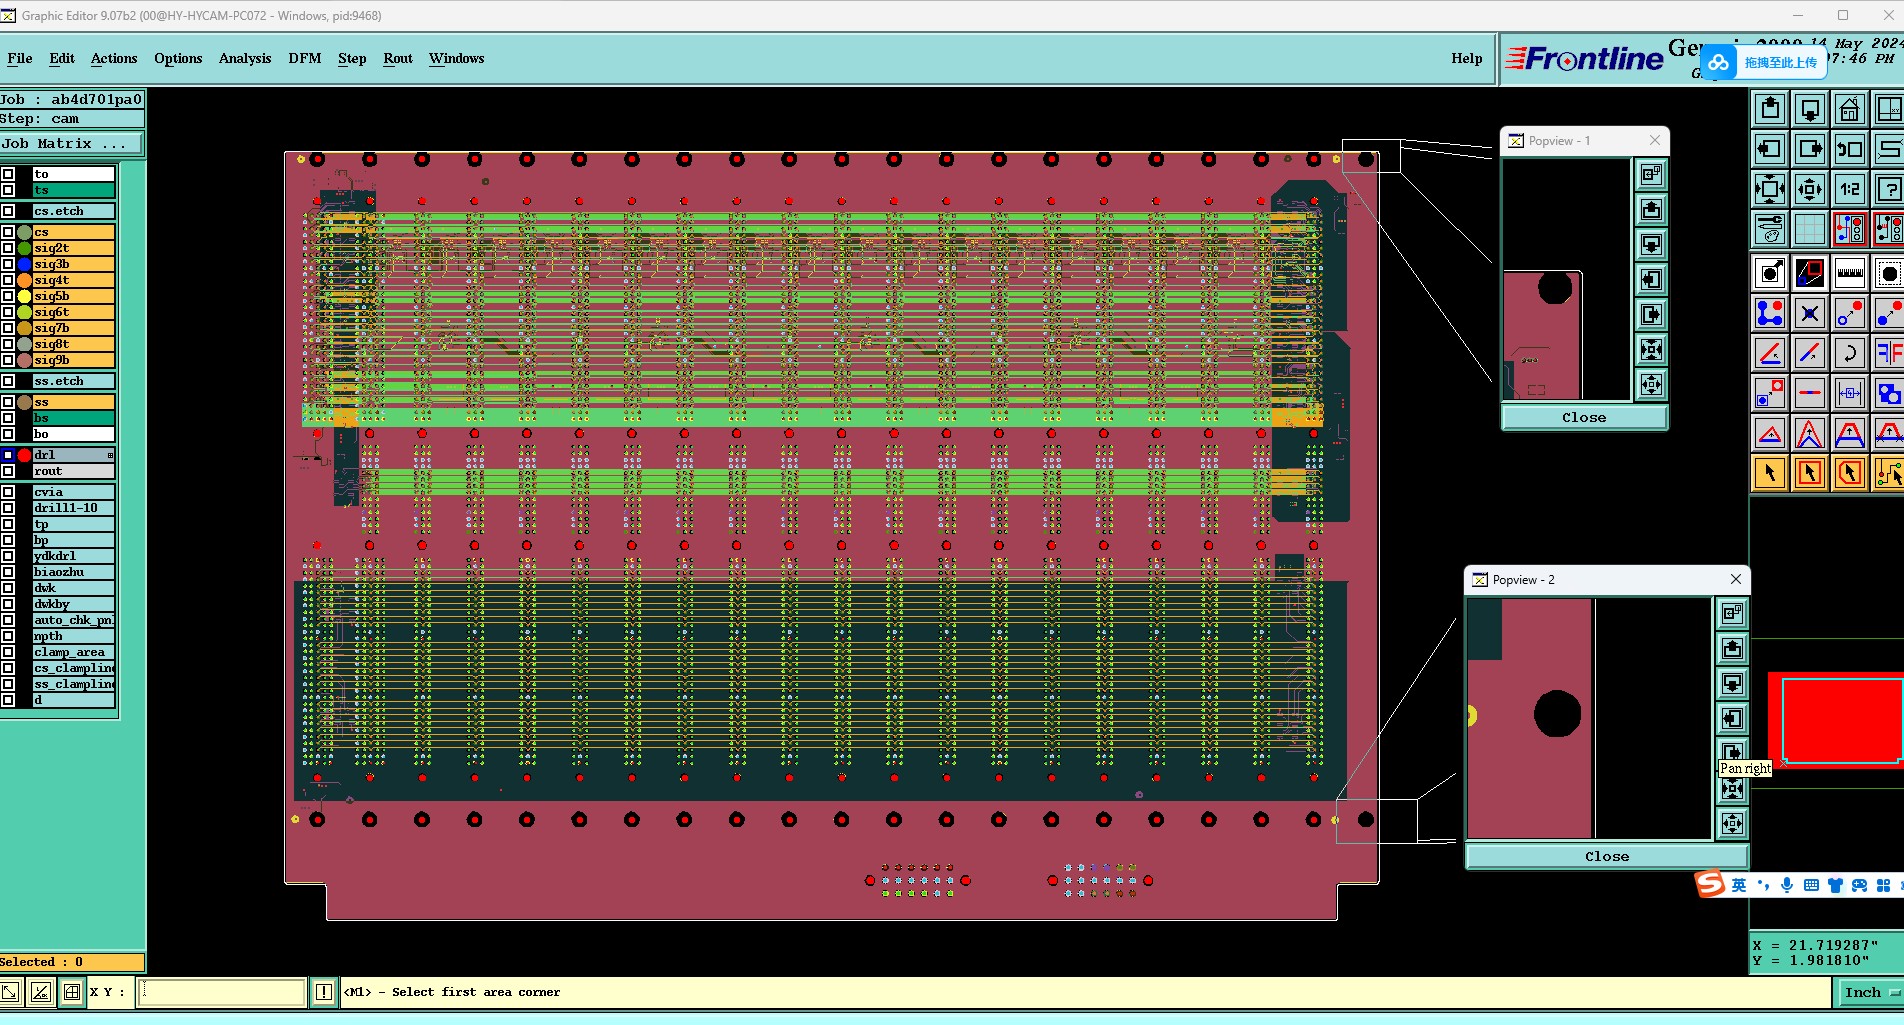Viewport: 1904px width, 1025px height.
Task: Click the X Y coordinate input field
Action: click(221, 992)
